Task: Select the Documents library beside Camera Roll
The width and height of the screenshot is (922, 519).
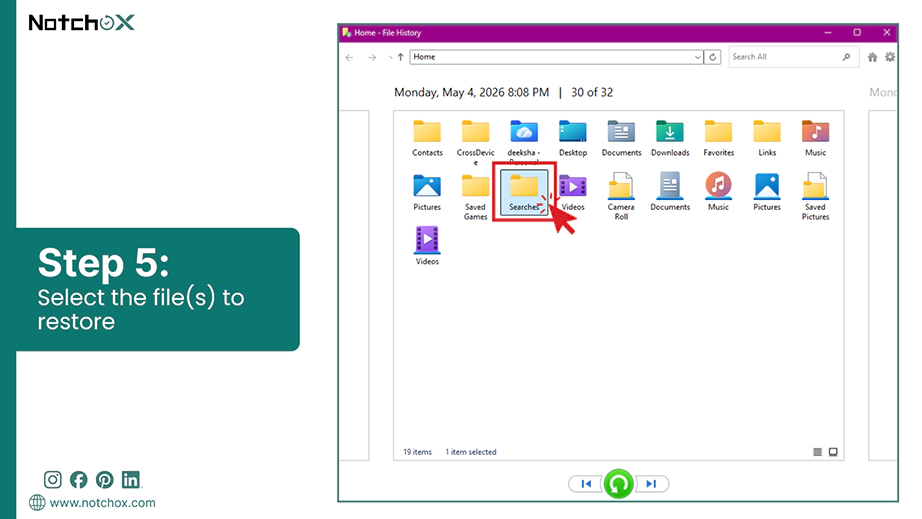Action: [x=670, y=192]
